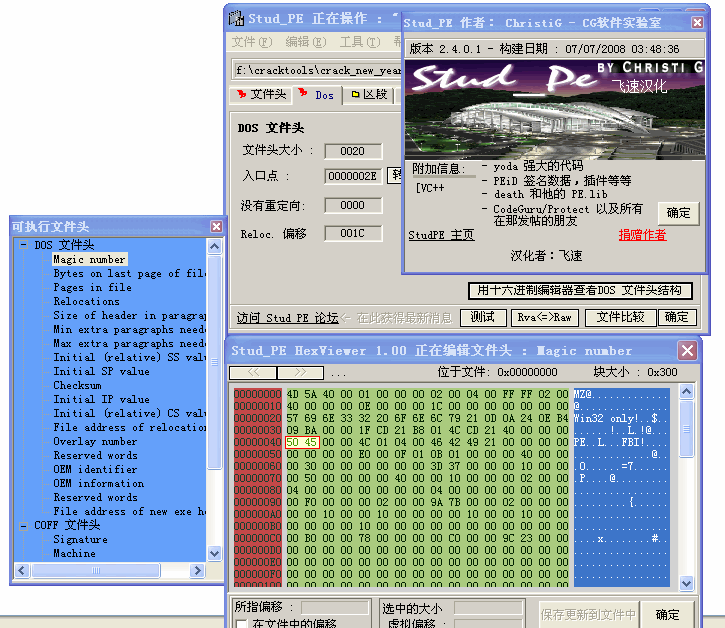Click the 没有重定向 value field 0000
Viewport: 725px width, 628px height.
click(x=353, y=205)
